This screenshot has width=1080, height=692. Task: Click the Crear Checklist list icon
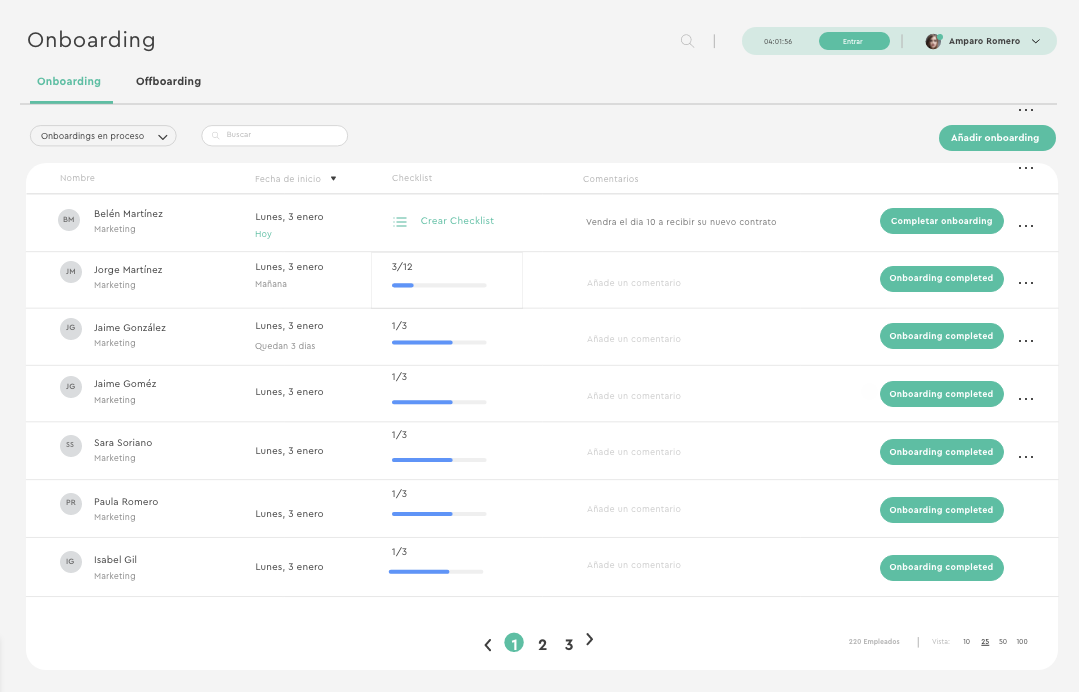click(400, 222)
